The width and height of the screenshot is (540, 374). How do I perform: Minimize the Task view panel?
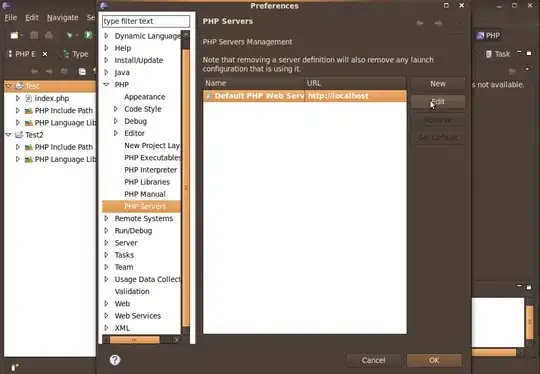tap(519, 52)
